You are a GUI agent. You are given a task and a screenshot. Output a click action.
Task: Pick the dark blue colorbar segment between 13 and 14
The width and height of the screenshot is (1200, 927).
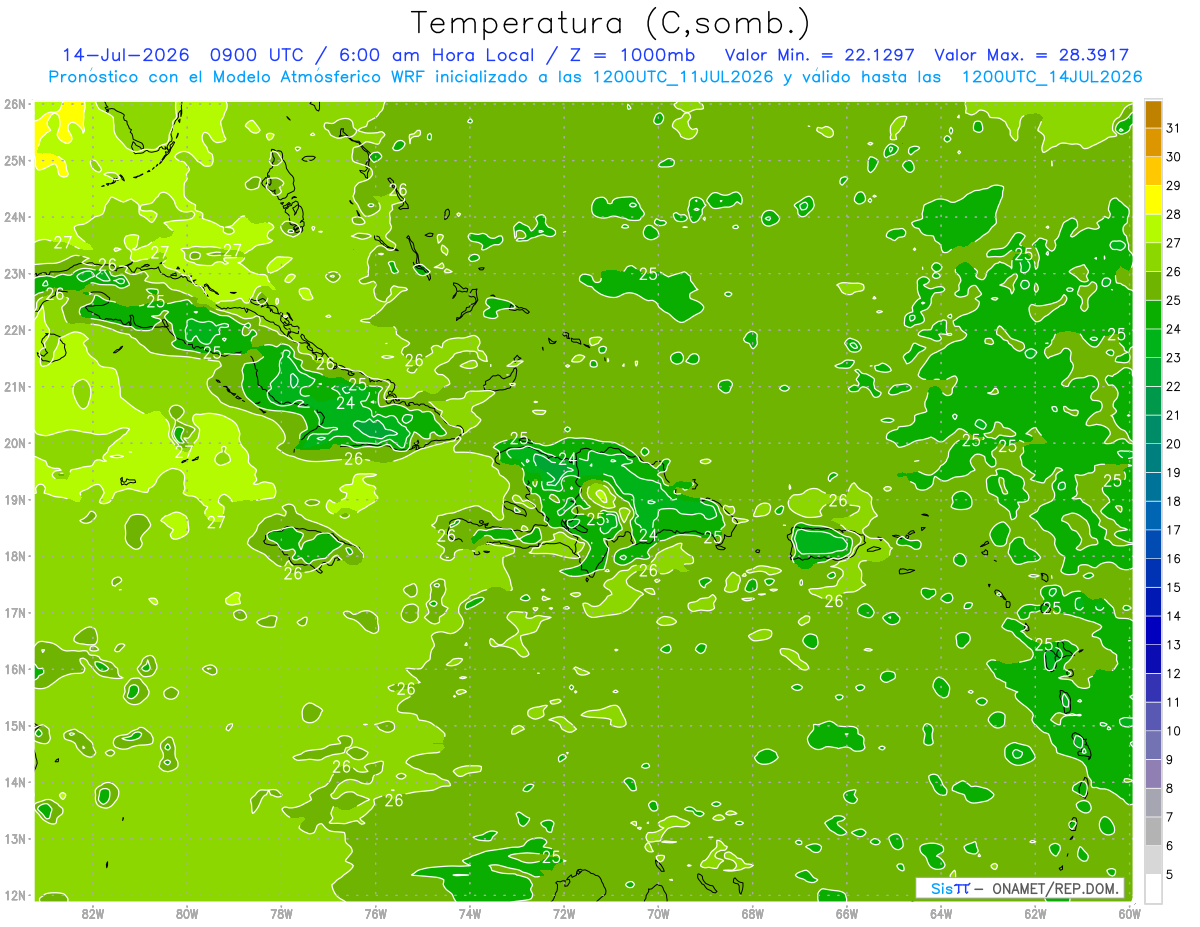click(1153, 631)
